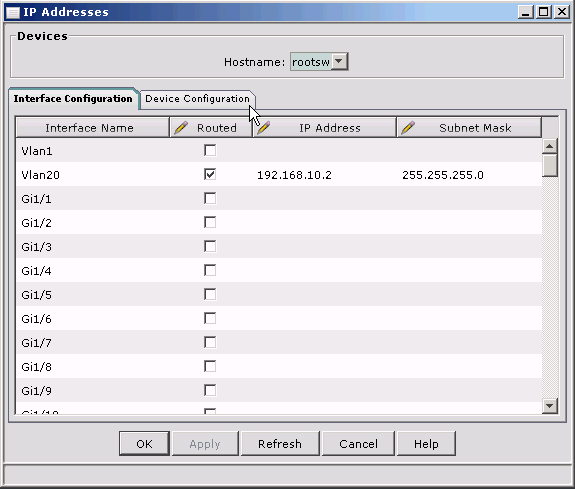
Task: Uncheck Routed checkbox for Vlan20
Action: pos(210,174)
